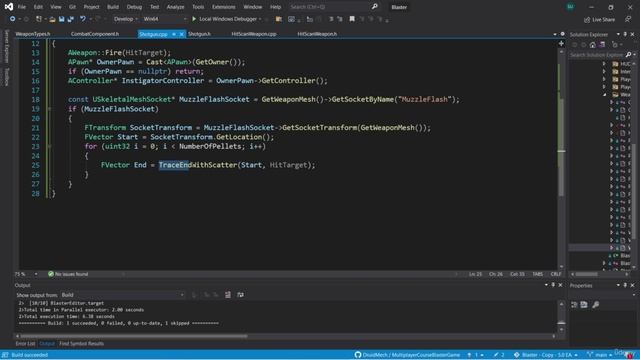Click Solution Explorer home icon
This screenshot has width=640, height=360.
[593, 44]
